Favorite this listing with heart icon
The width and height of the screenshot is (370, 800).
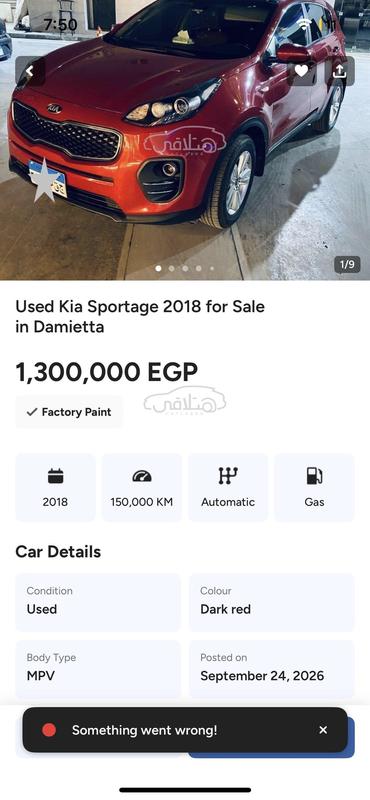click(x=302, y=71)
